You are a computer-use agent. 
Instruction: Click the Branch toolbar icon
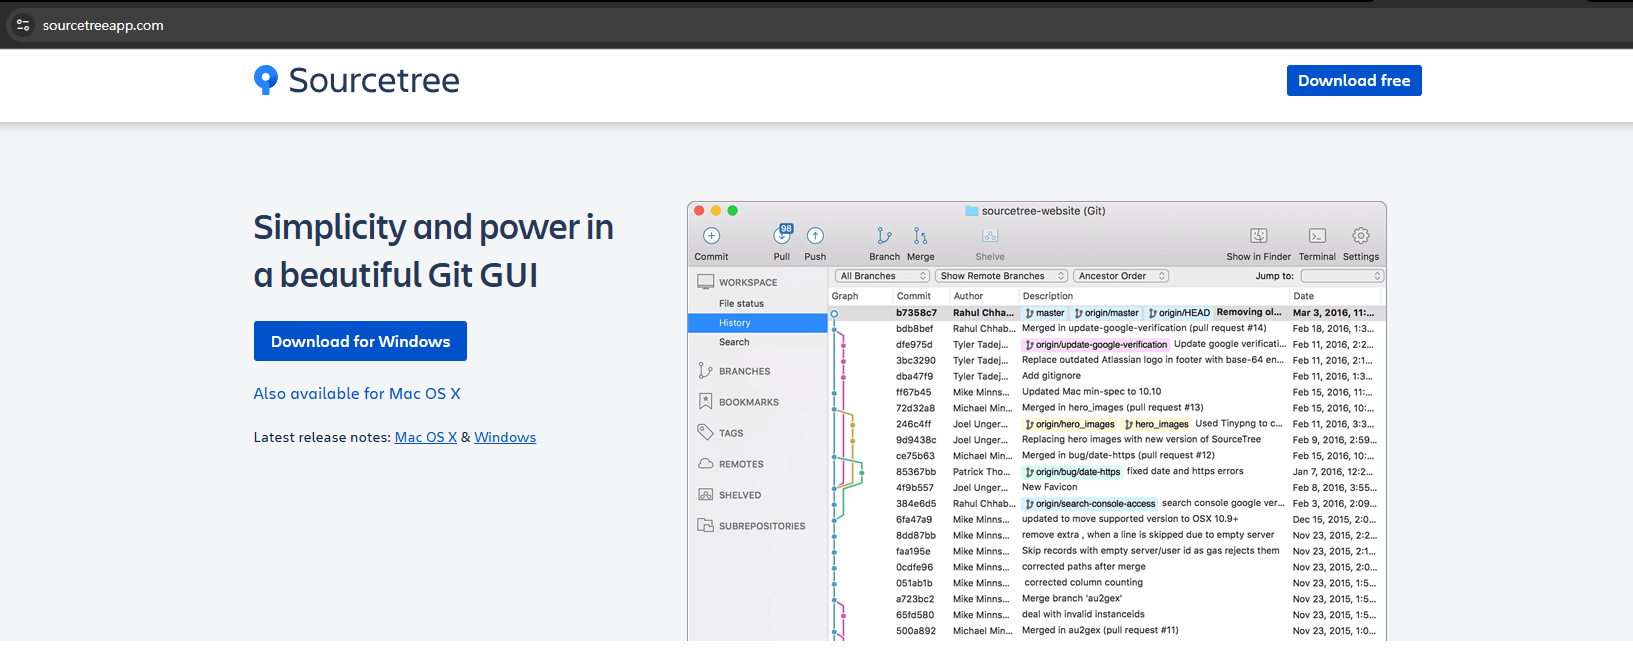[884, 236]
